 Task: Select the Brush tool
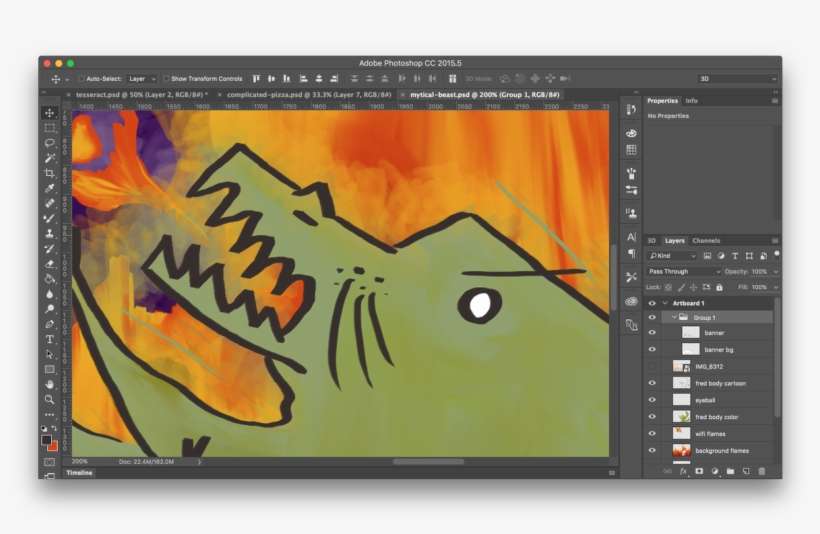click(x=49, y=218)
